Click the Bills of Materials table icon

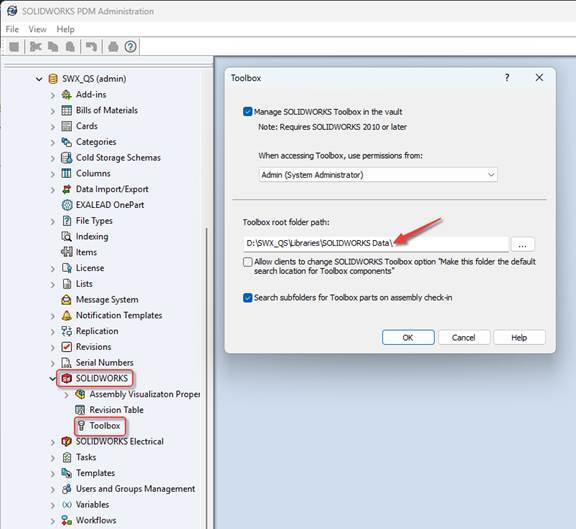click(x=66, y=110)
